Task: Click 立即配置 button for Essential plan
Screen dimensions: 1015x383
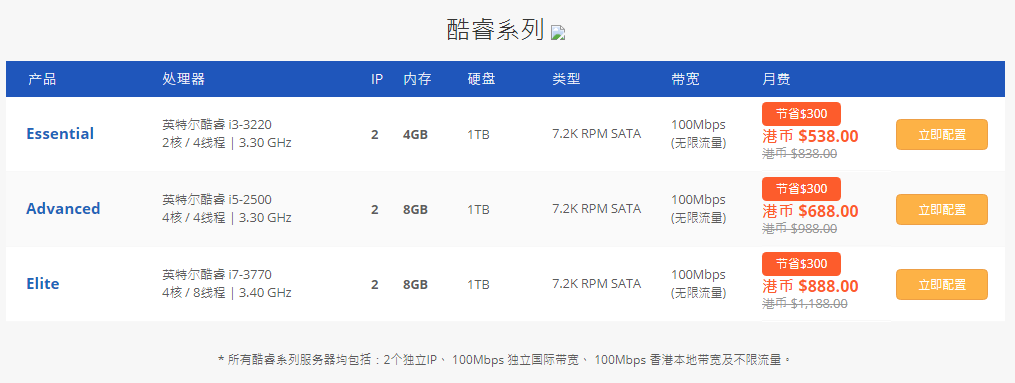Action: pos(942,135)
